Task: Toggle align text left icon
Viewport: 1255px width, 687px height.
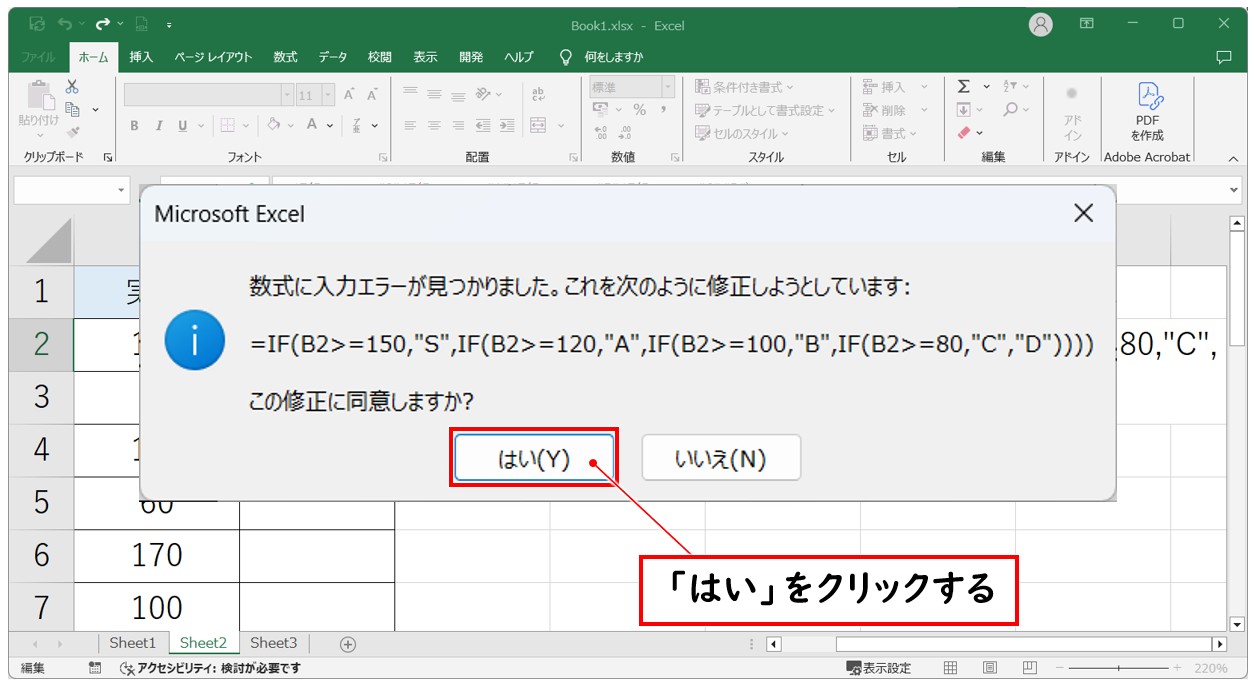Action: coord(410,126)
